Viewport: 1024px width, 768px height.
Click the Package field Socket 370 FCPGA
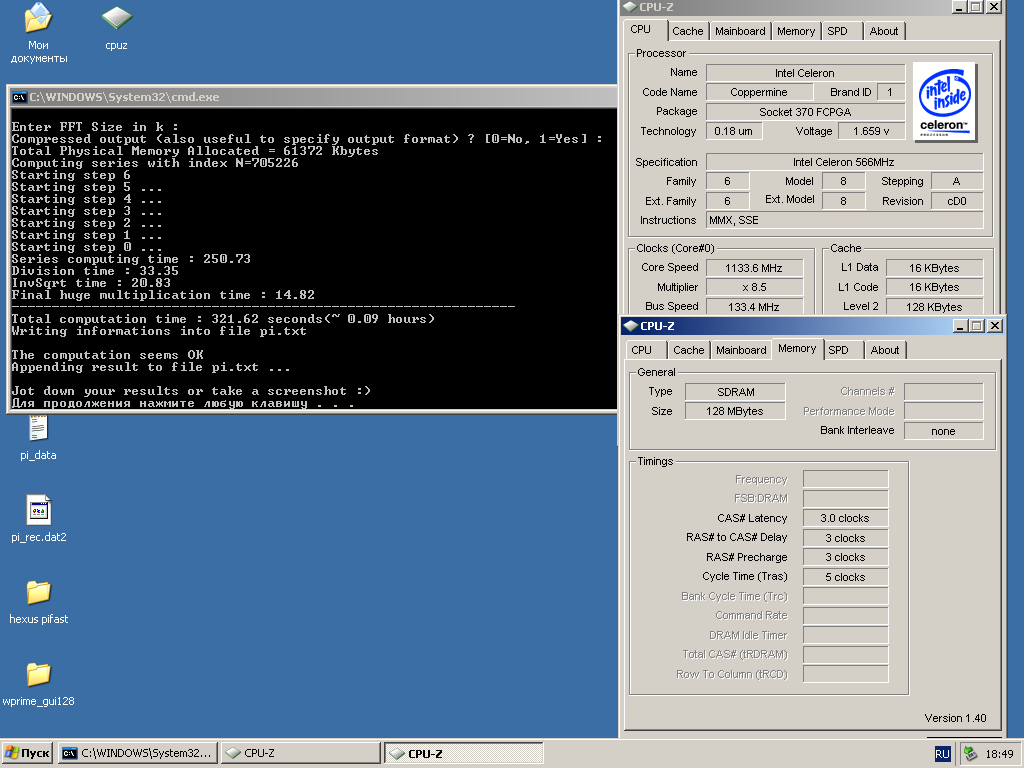click(x=805, y=112)
